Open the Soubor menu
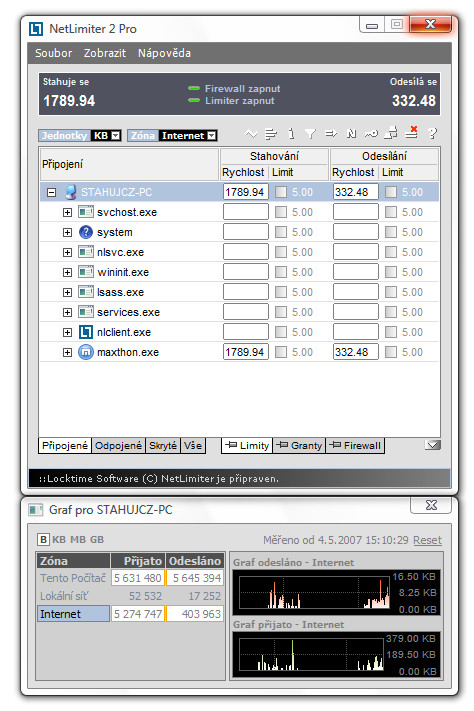The width and height of the screenshot is (474, 711). pyautogui.click(x=54, y=53)
